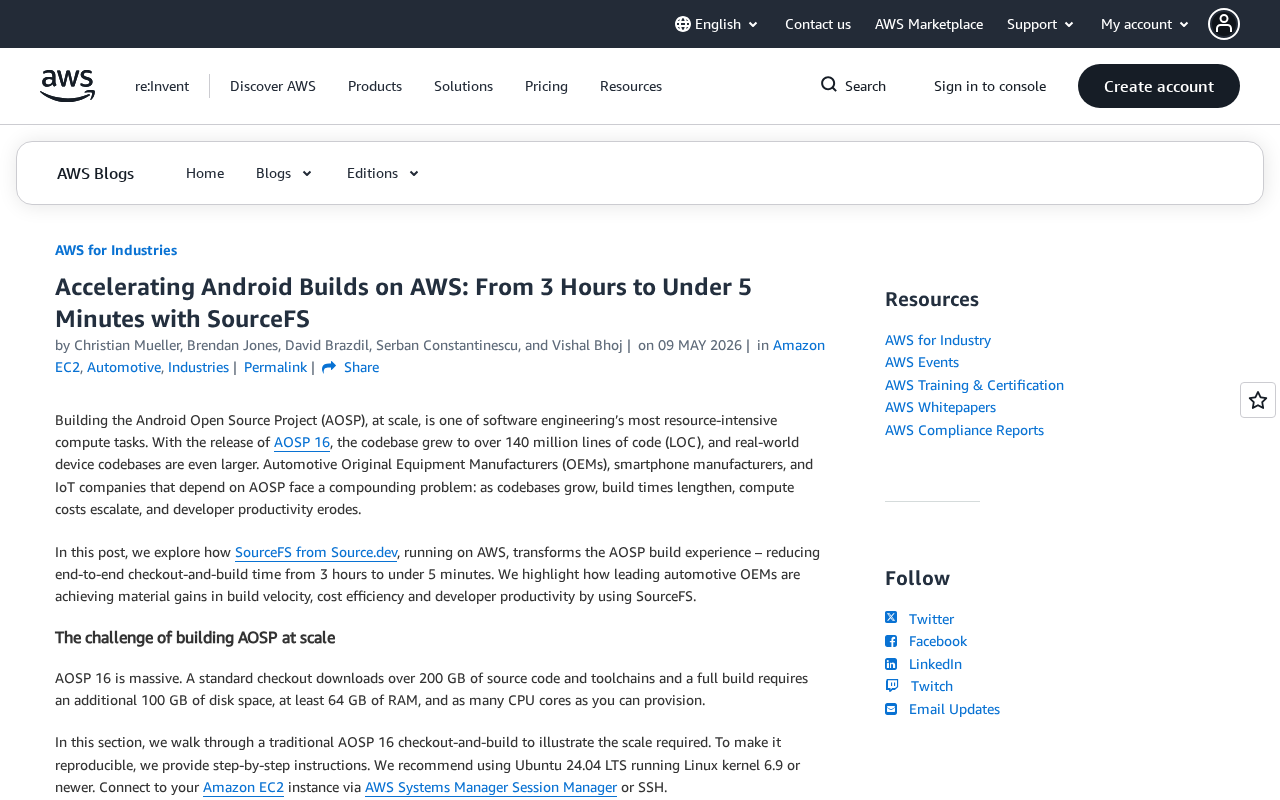The image size is (1280, 800).
Task: Open the user profile avatar icon
Action: 1224,24
